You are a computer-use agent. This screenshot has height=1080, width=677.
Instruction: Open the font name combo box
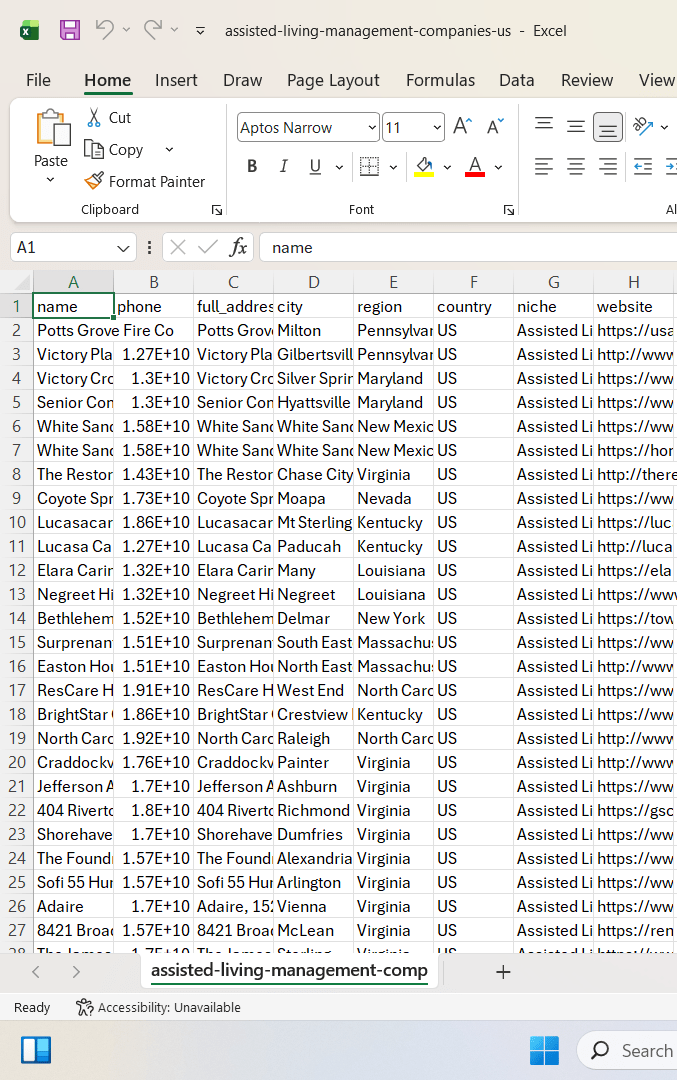[x=308, y=127]
